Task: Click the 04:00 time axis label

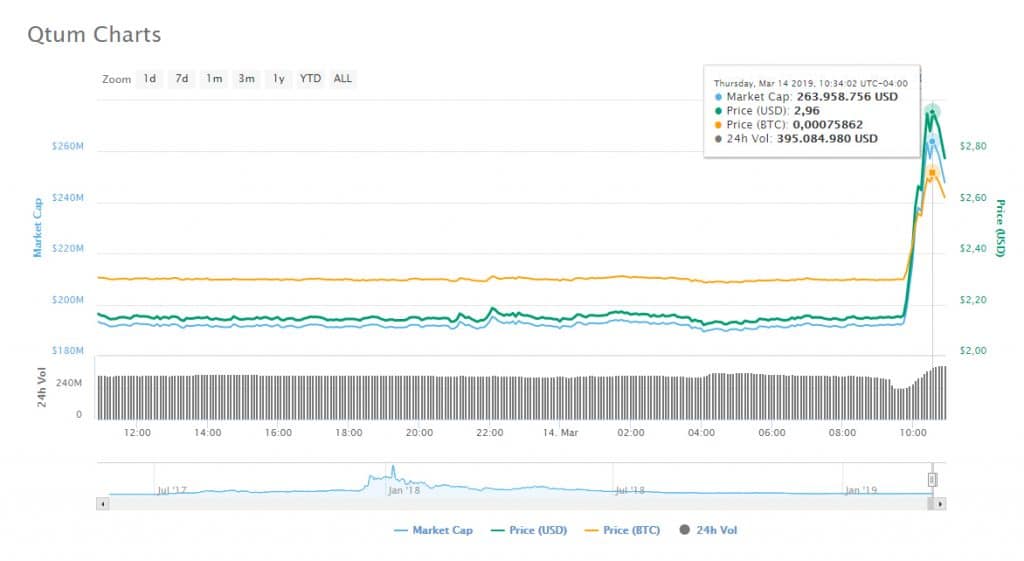Action: tap(701, 432)
